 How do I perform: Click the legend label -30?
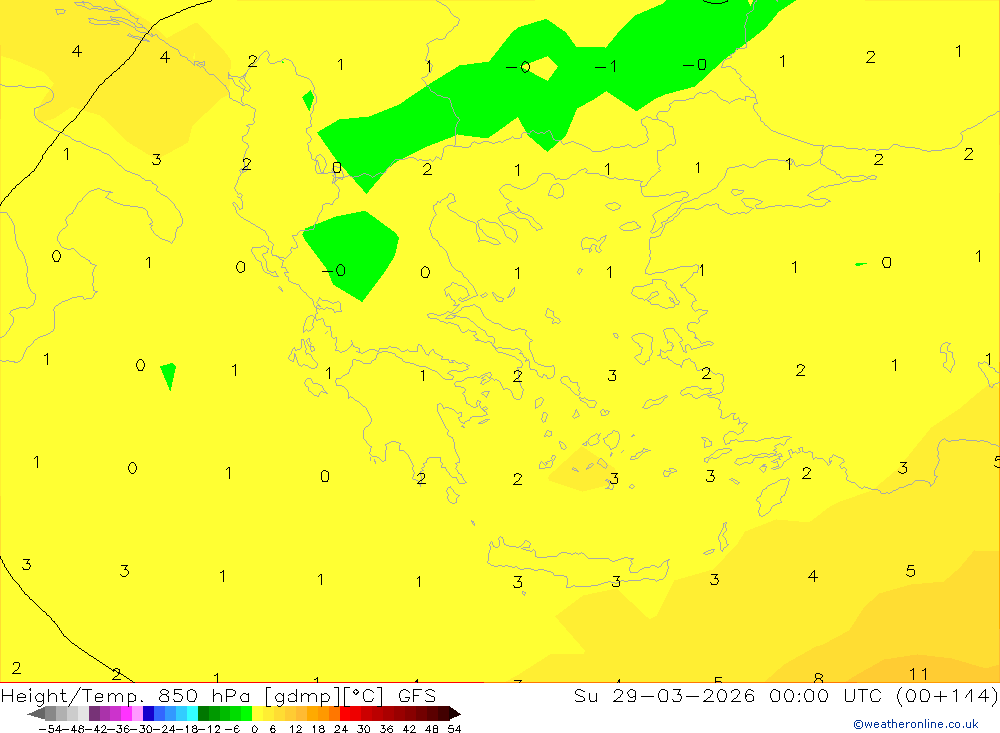click(x=142, y=729)
